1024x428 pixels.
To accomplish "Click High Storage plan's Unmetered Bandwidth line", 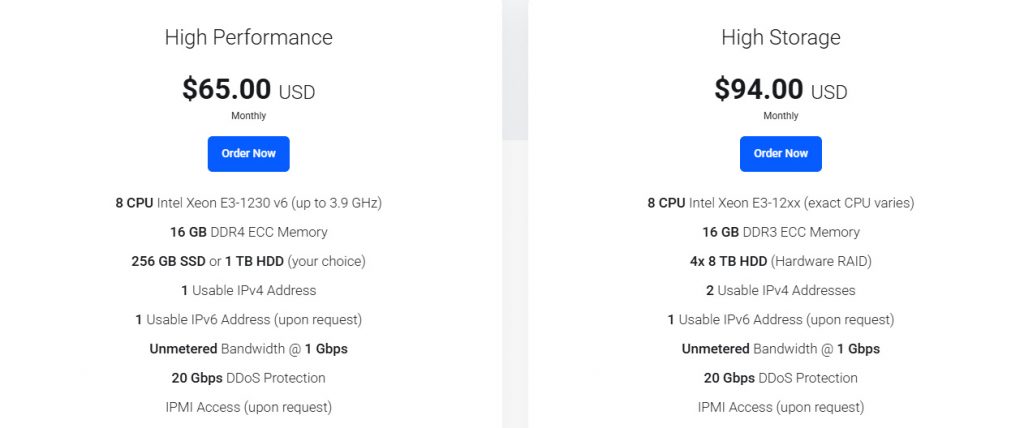I will pyautogui.click(x=780, y=349).
